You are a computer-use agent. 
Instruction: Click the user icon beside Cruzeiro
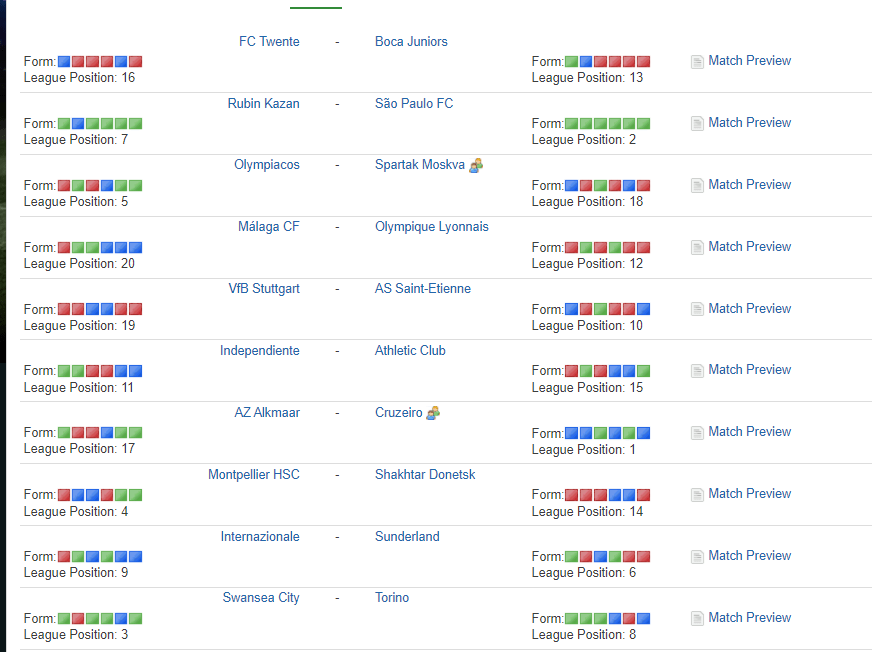point(433,413)
